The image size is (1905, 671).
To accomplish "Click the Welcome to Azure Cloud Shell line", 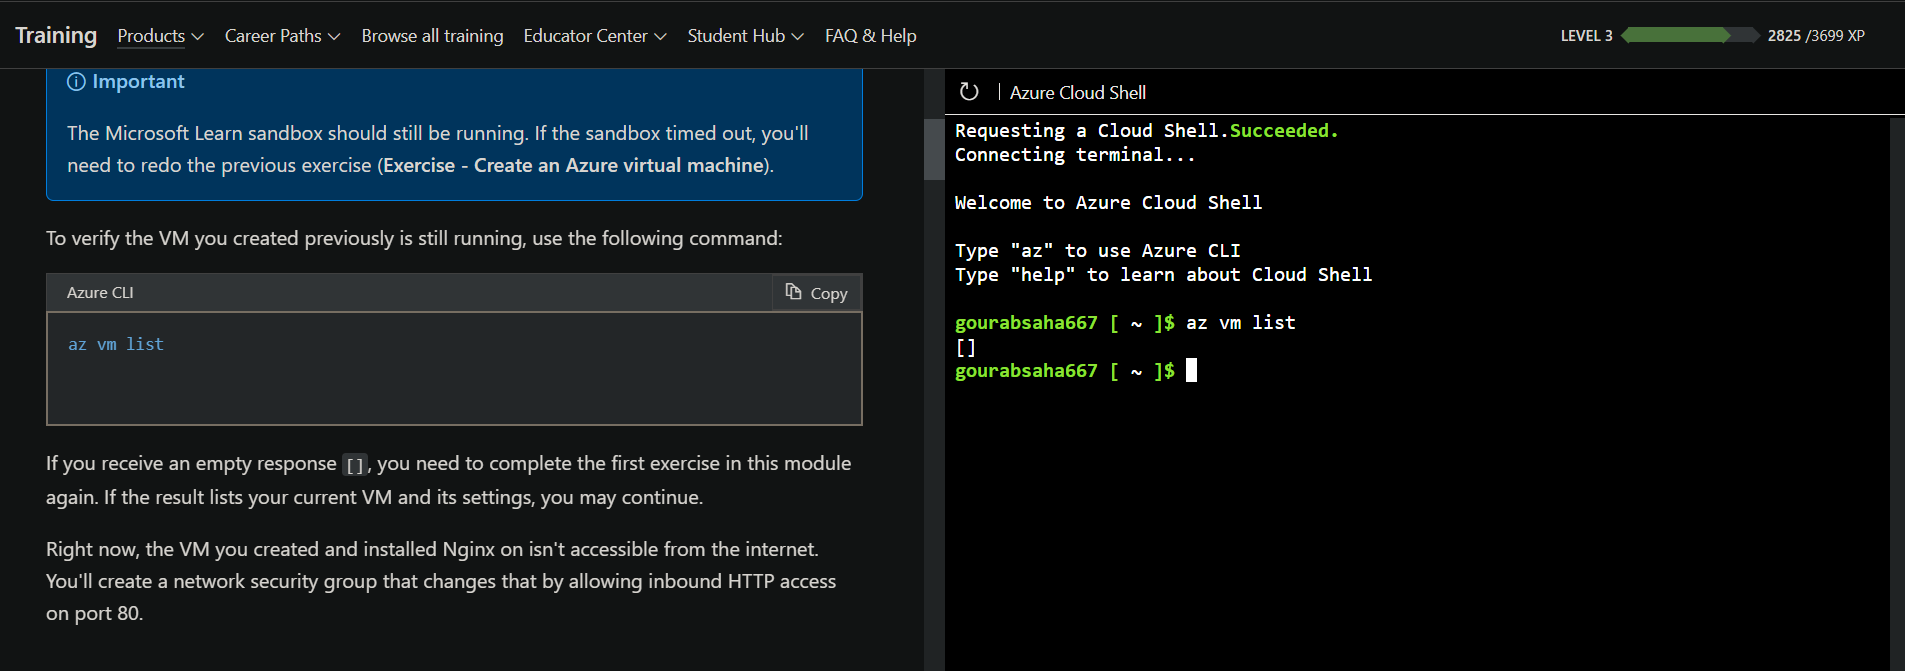I will [x=1108, y=203].
